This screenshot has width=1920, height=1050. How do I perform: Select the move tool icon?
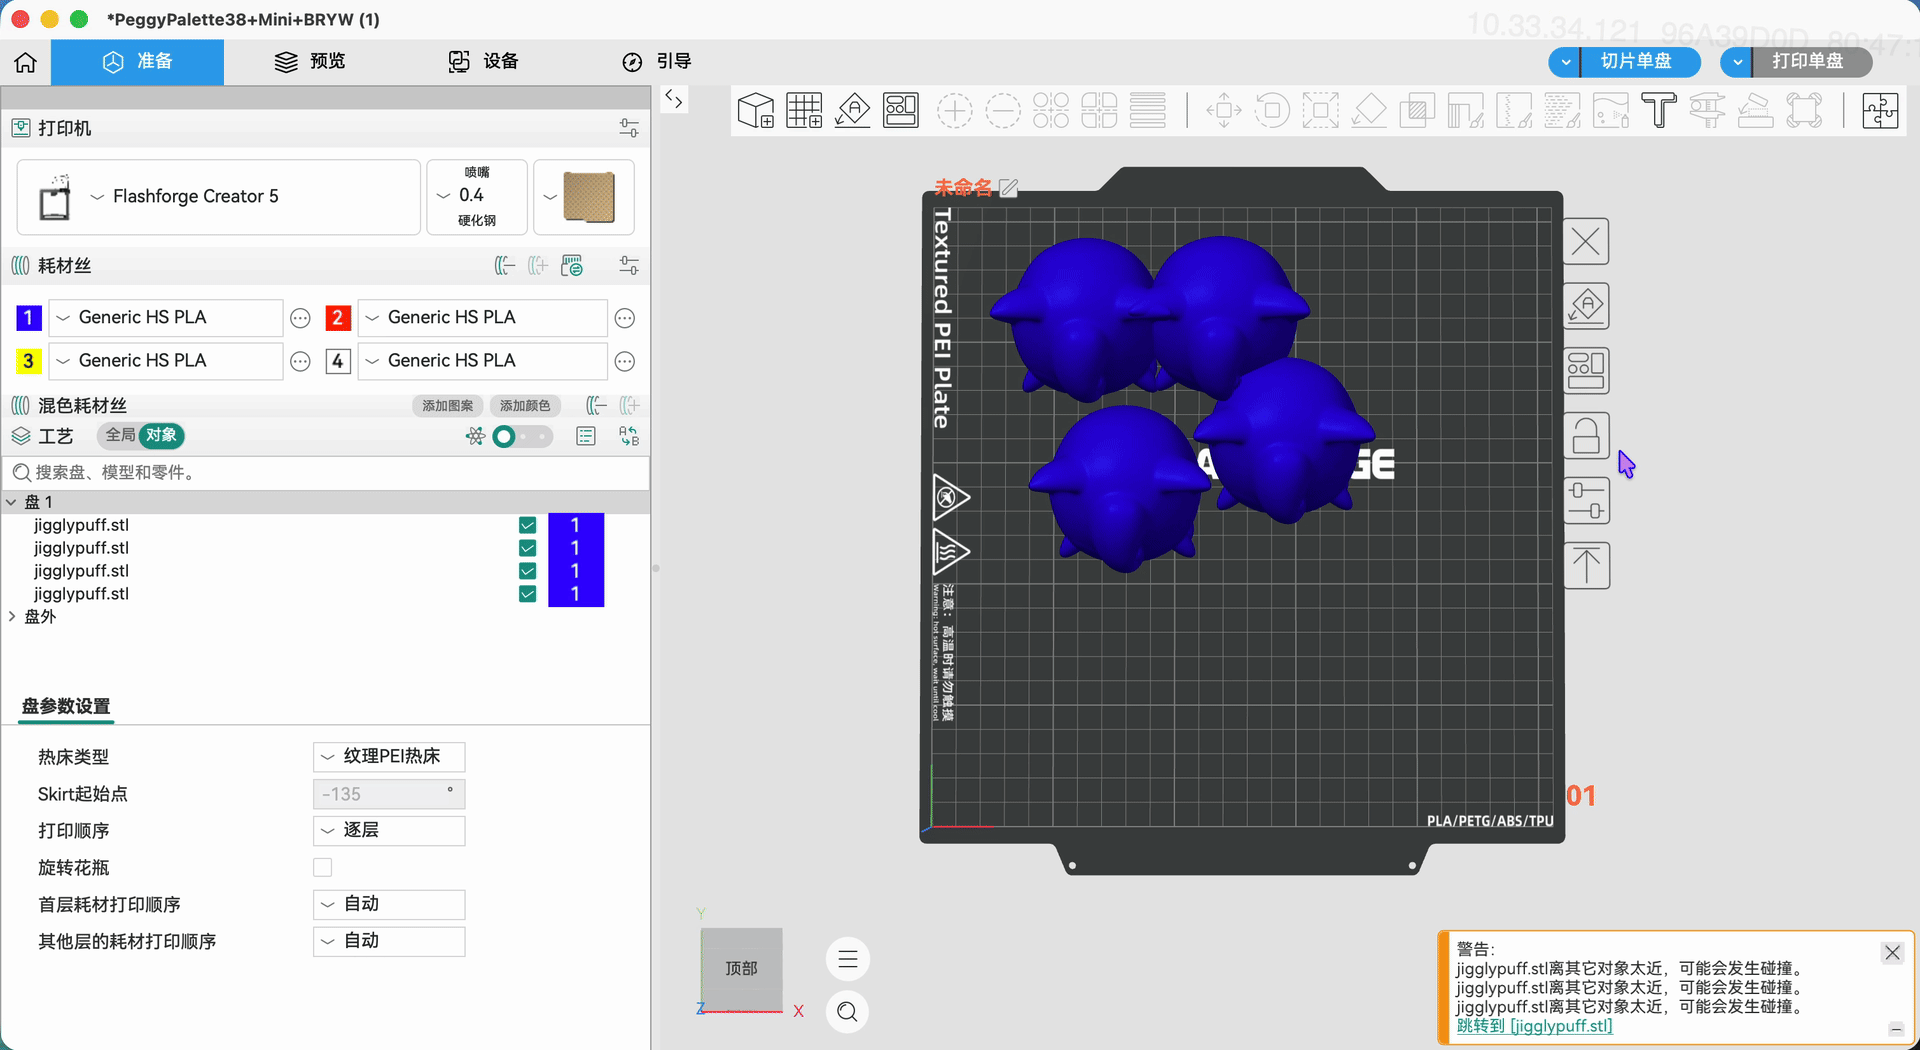click(x=1224, y=110)
